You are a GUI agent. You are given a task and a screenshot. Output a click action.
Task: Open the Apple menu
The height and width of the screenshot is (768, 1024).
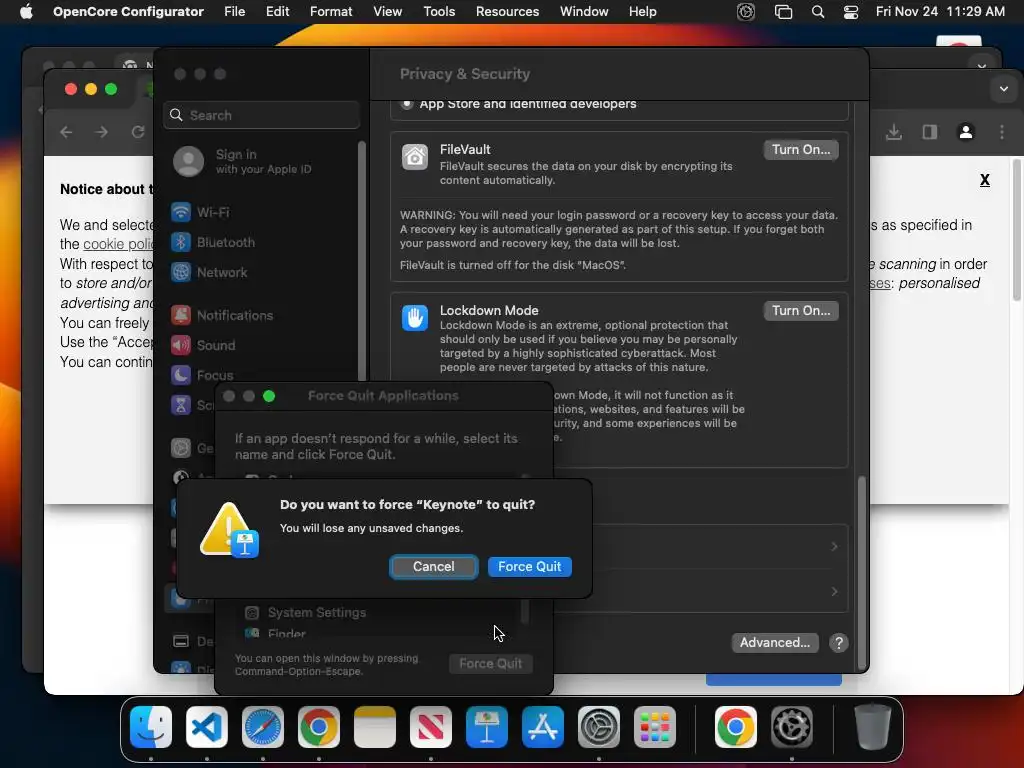pyautogui.click(x=26, y=12)
